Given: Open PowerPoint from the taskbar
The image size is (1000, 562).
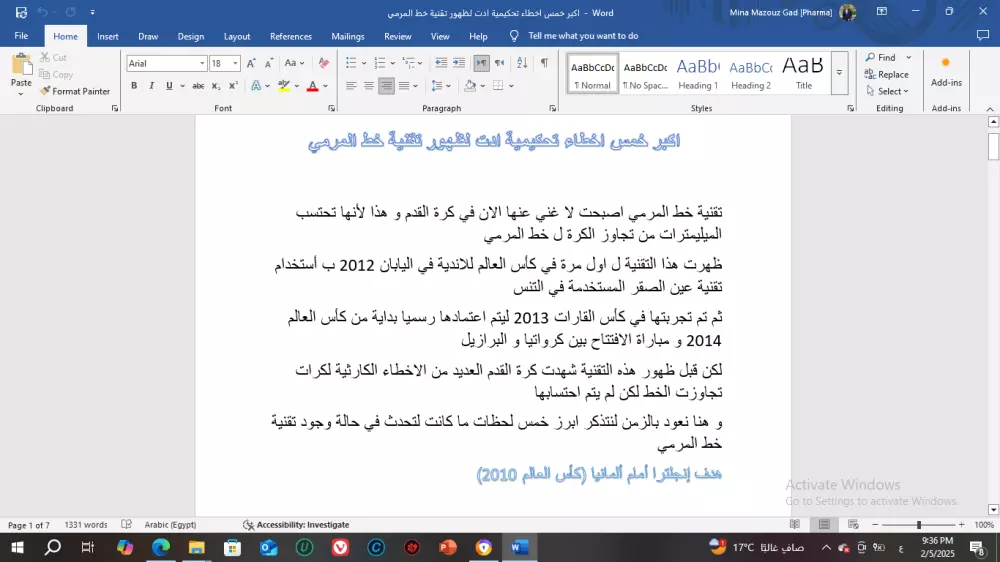Looking at the screenshot, I should (448, 547).
